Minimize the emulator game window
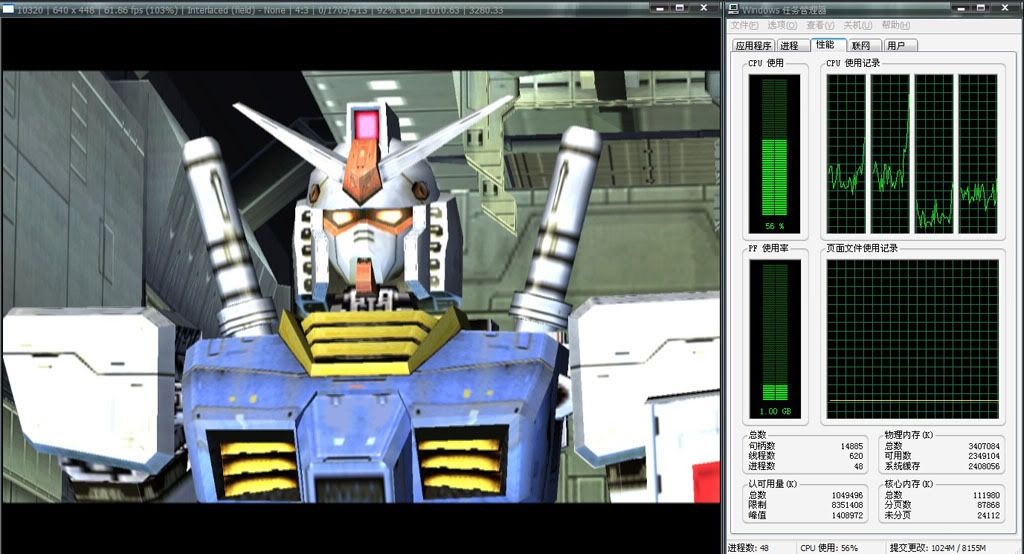 659,8
